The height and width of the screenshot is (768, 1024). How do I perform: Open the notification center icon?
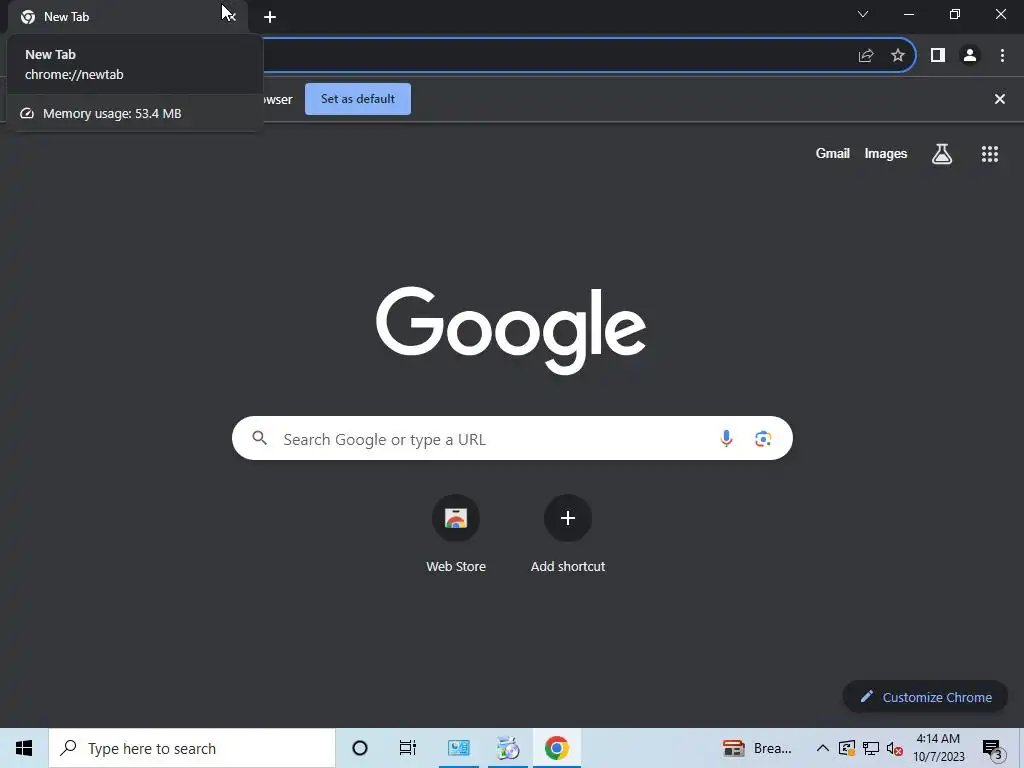pos(992,748)
